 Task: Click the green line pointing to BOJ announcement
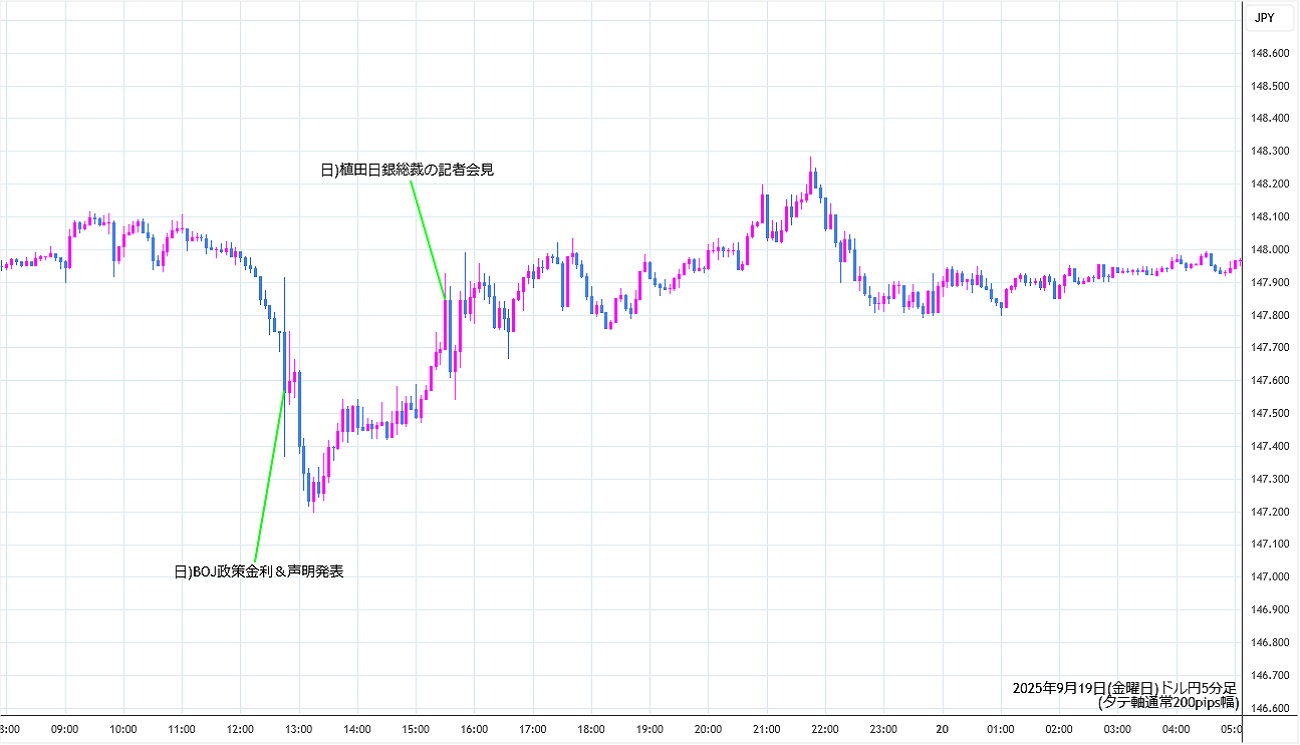(x=270, y=477)
